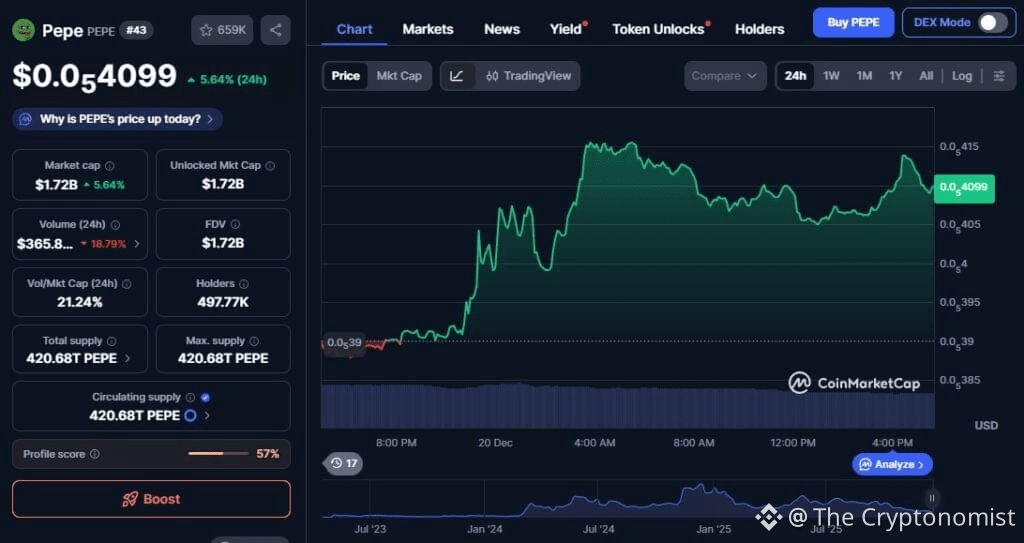Click the 0.0₅39 opening price marker
This screenshot has width=1024, height=543.
(344, 343)
